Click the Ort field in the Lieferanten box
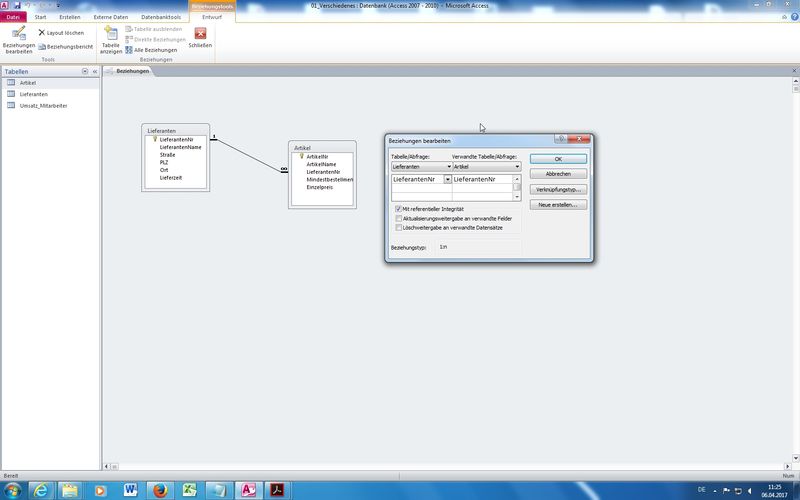Screen dimensions: 800x500 pos(164,170)
